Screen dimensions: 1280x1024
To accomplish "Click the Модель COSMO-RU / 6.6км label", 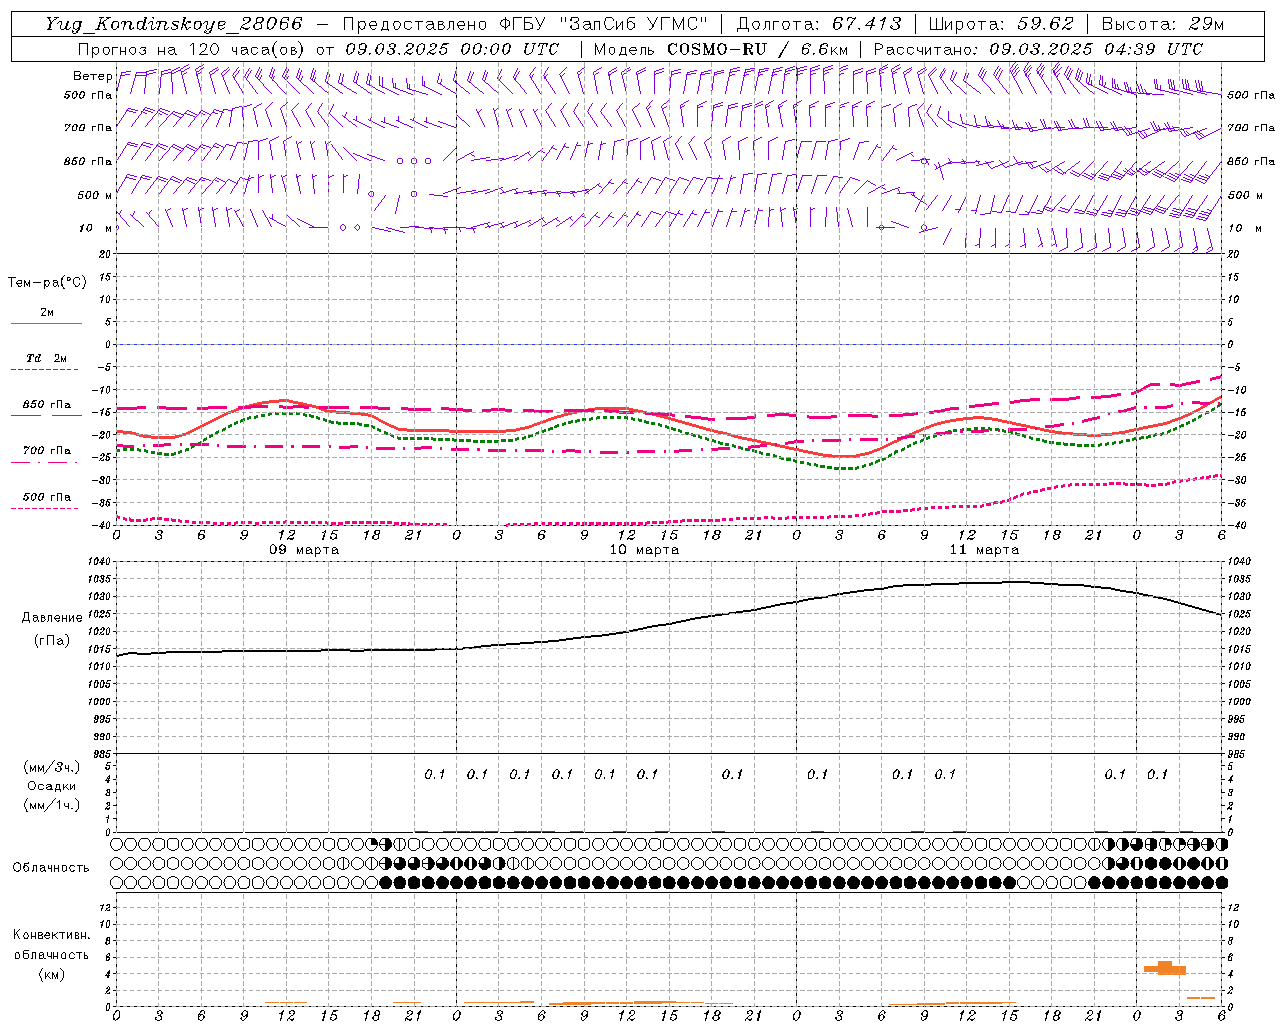I will click(x=721, y=49).
